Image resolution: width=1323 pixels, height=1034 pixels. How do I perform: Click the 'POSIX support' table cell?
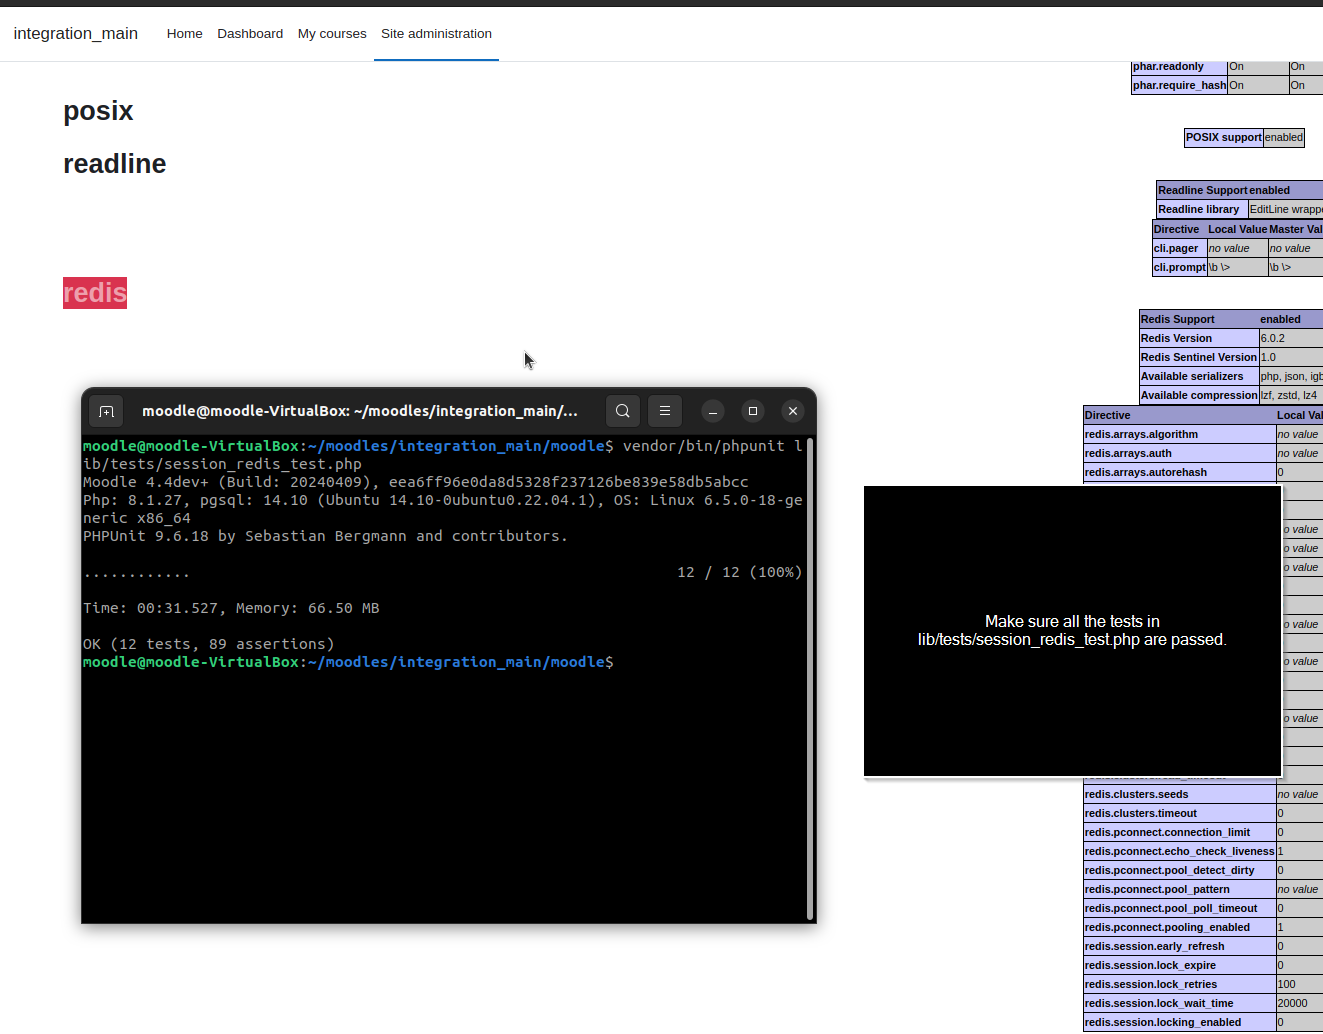click(1223, 137)
